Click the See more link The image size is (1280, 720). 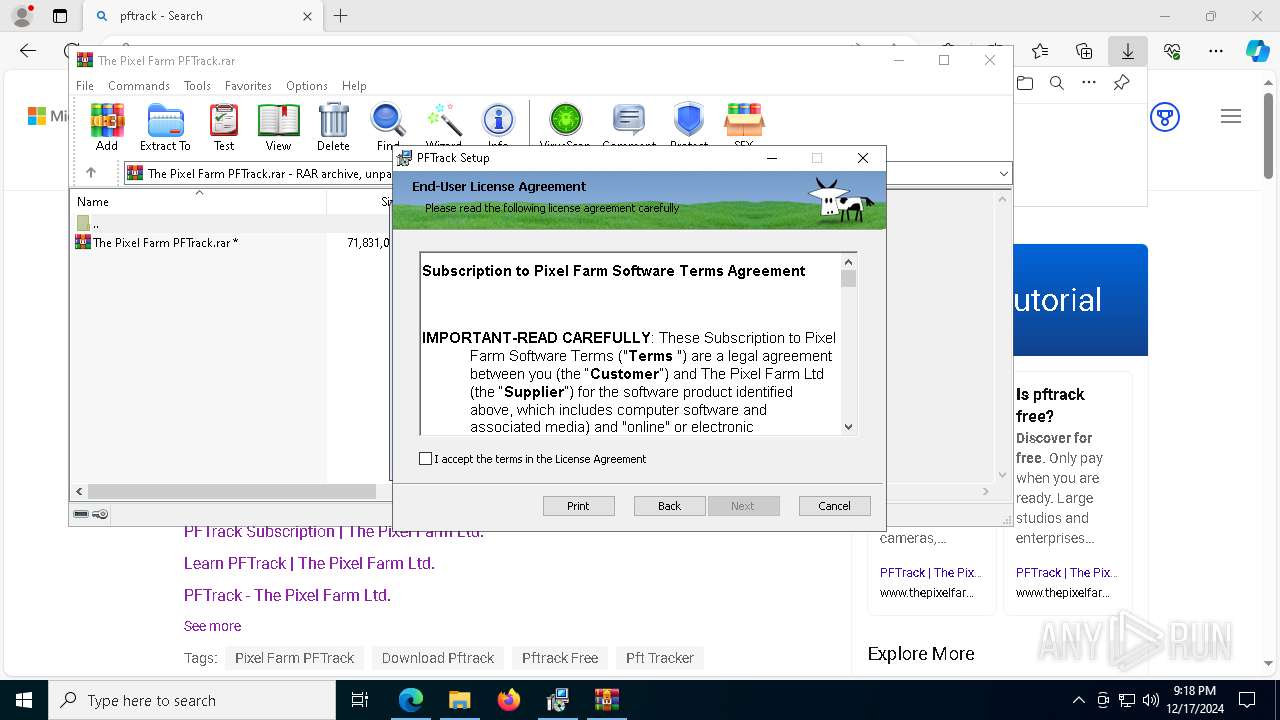click(212, 626)
